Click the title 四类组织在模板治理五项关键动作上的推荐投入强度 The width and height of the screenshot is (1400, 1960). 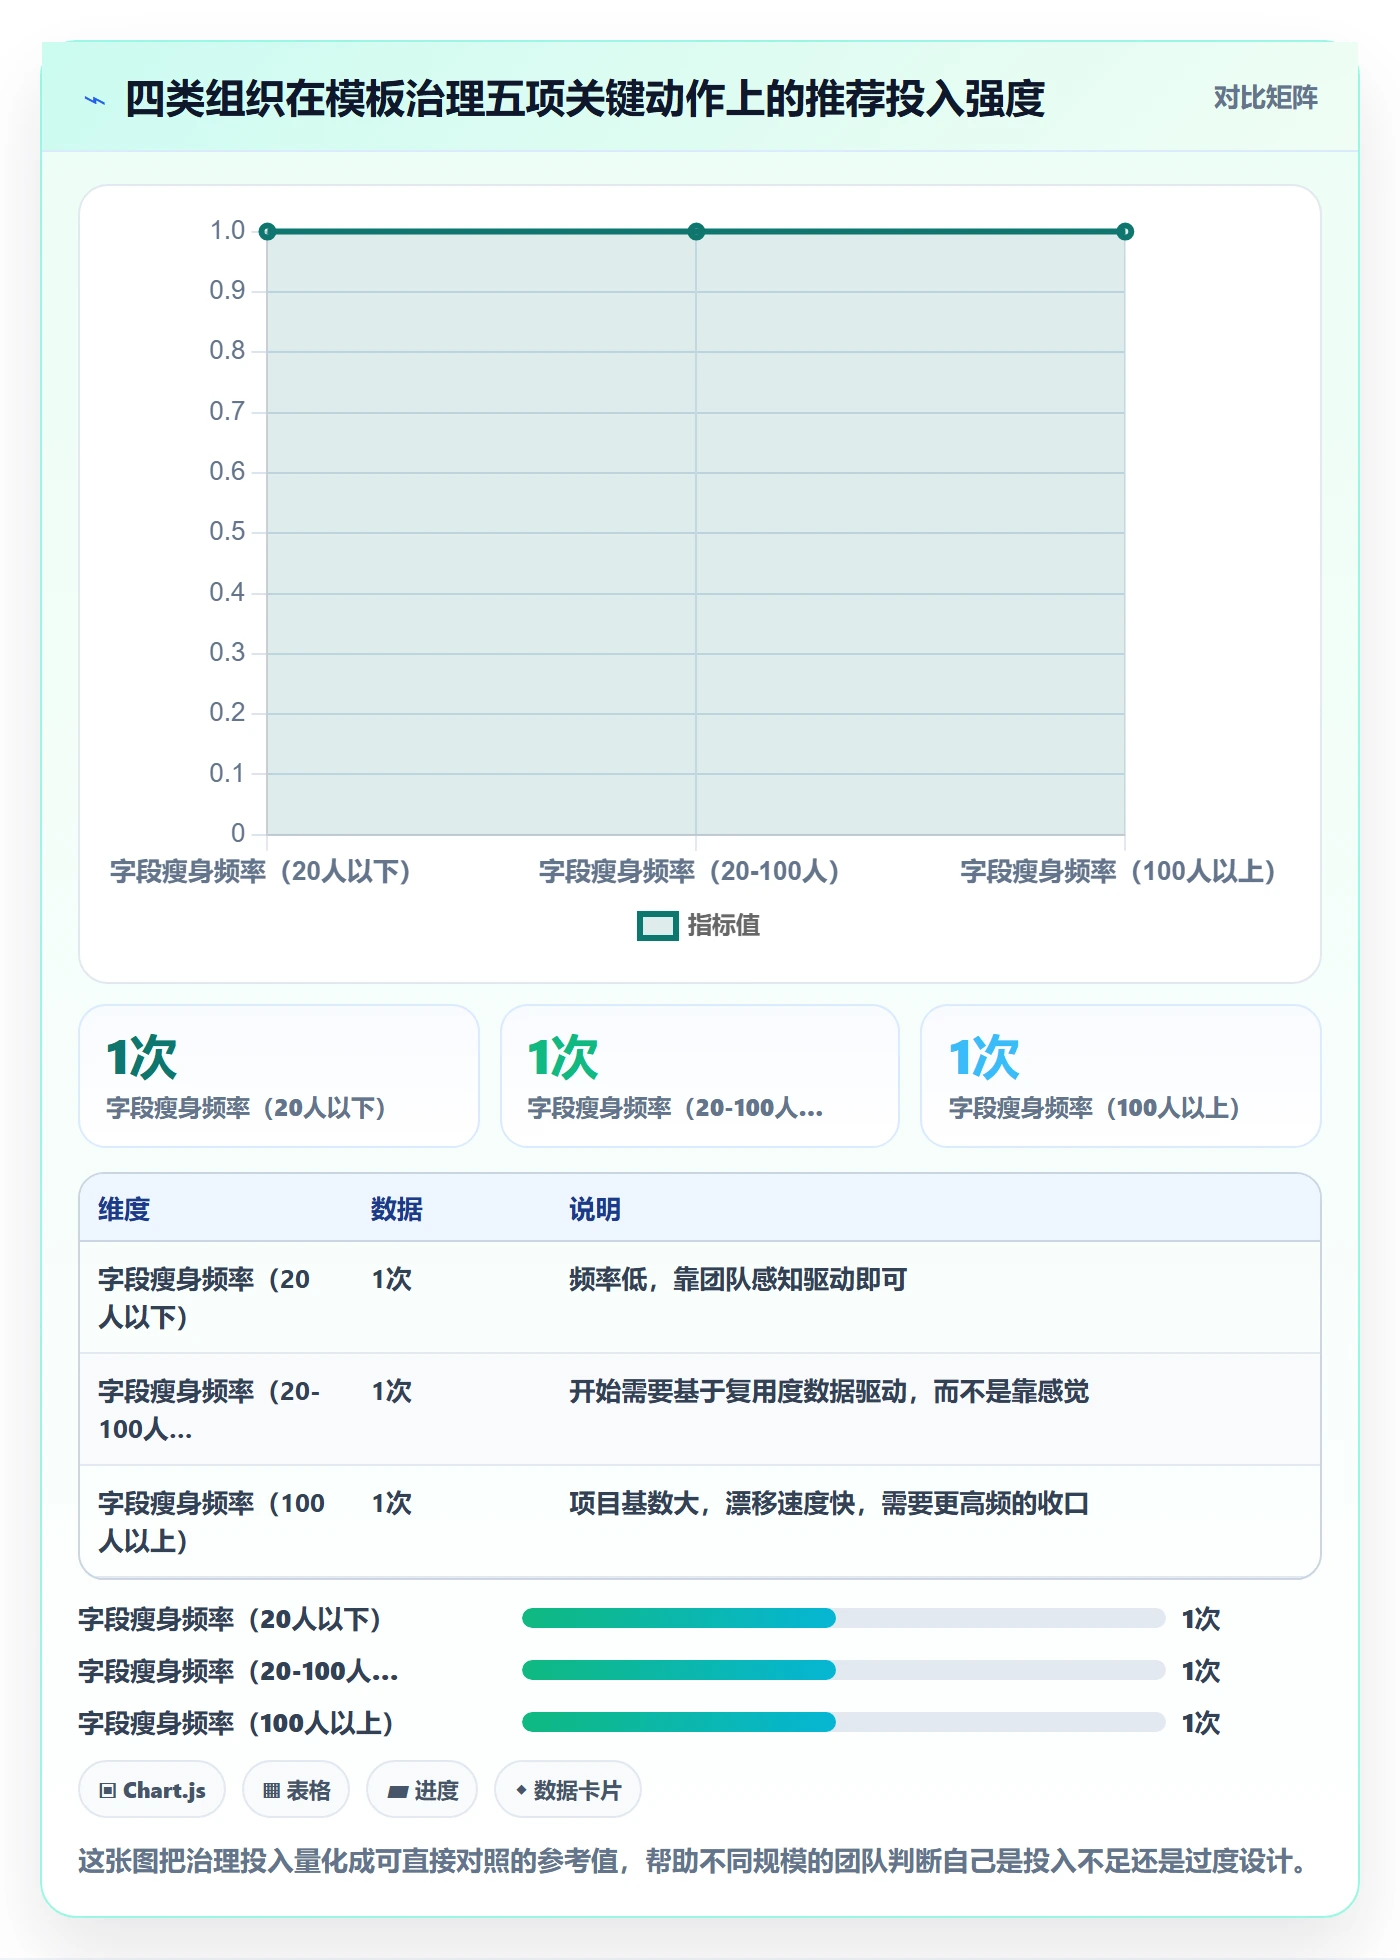coord(585,99)
